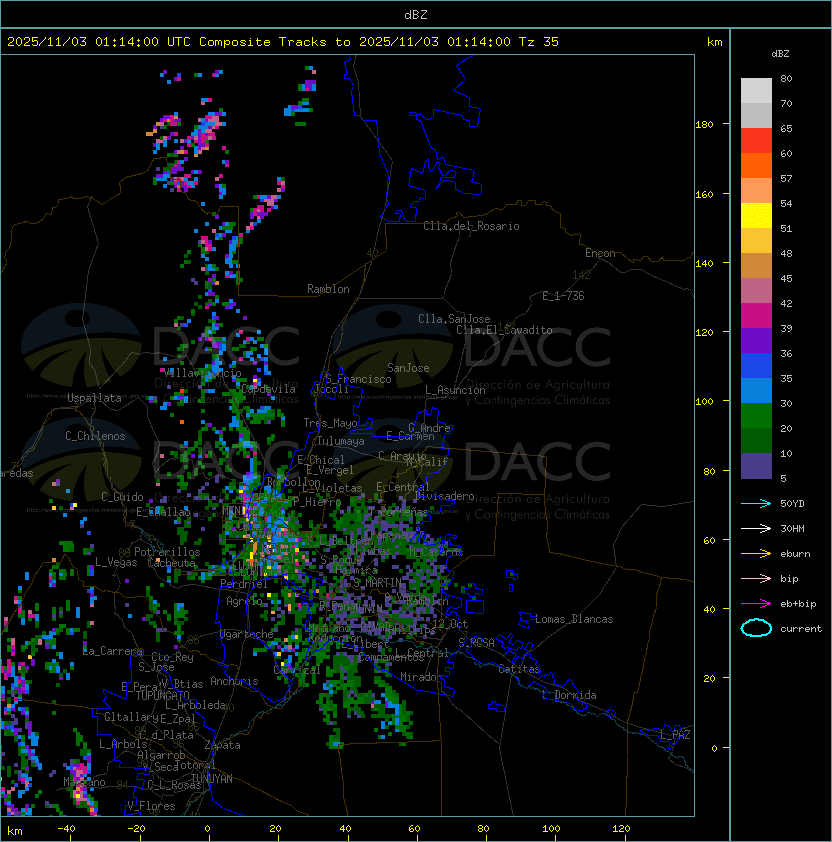832x842 pixels.
Task: Click the 50YD cyan arrow legend icon
Action: tap(756, 503)
